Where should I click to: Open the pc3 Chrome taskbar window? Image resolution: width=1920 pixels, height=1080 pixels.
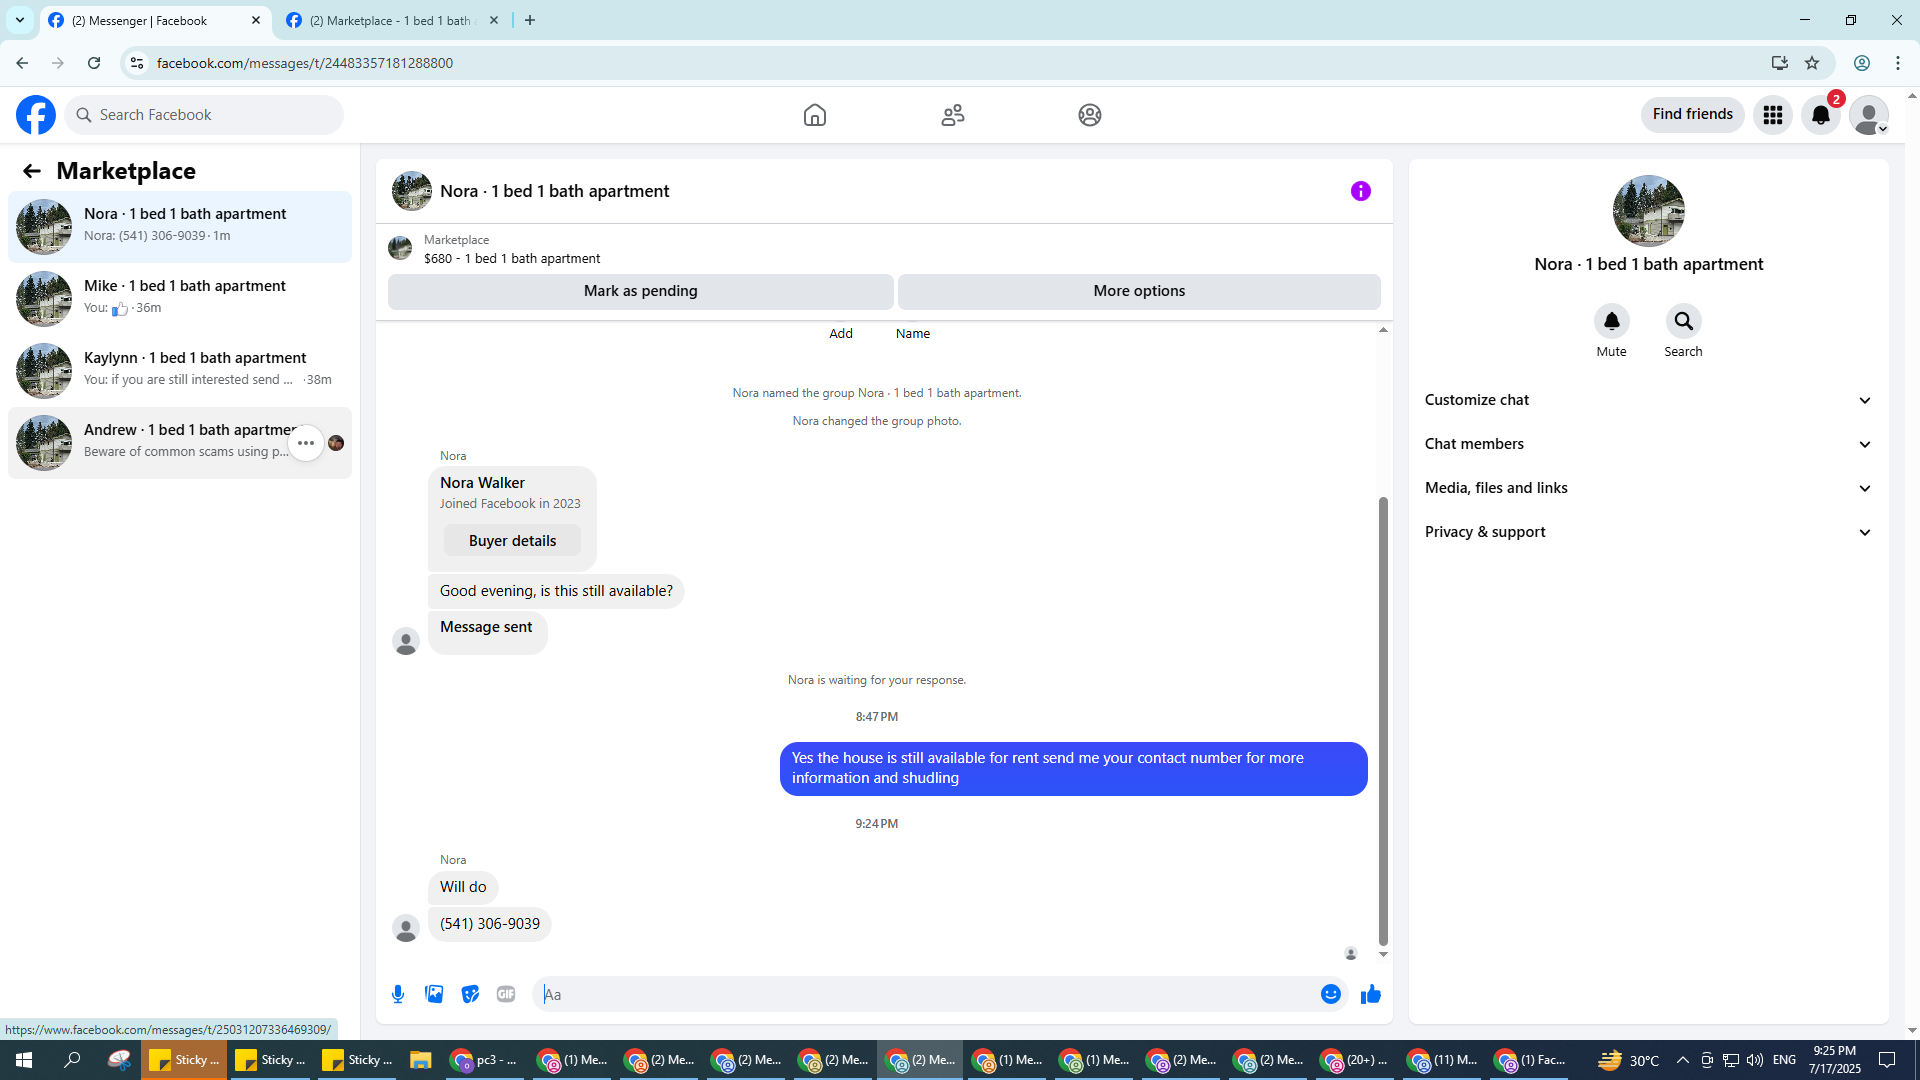pos(485,1060)
